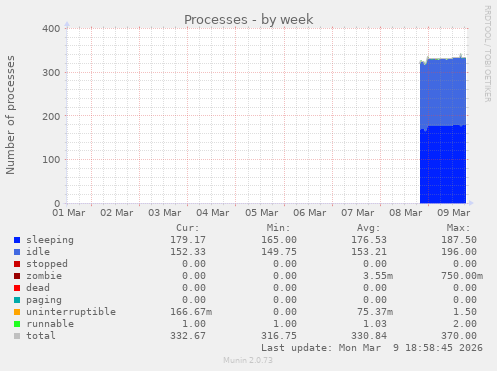Click the sleeping legend color swatch
497x371 pixels.
[17, 240]
